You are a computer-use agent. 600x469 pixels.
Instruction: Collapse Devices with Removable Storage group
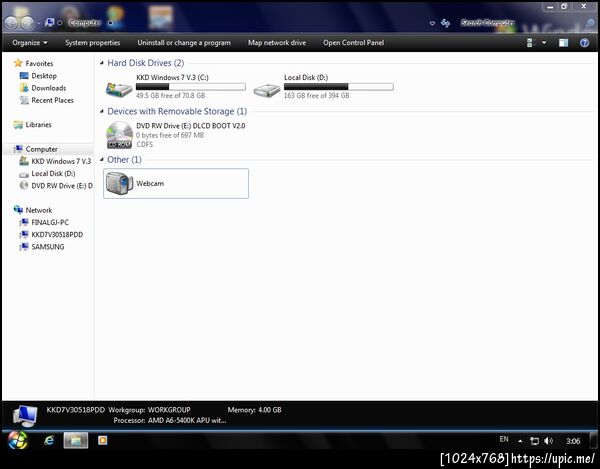(102, 111)
